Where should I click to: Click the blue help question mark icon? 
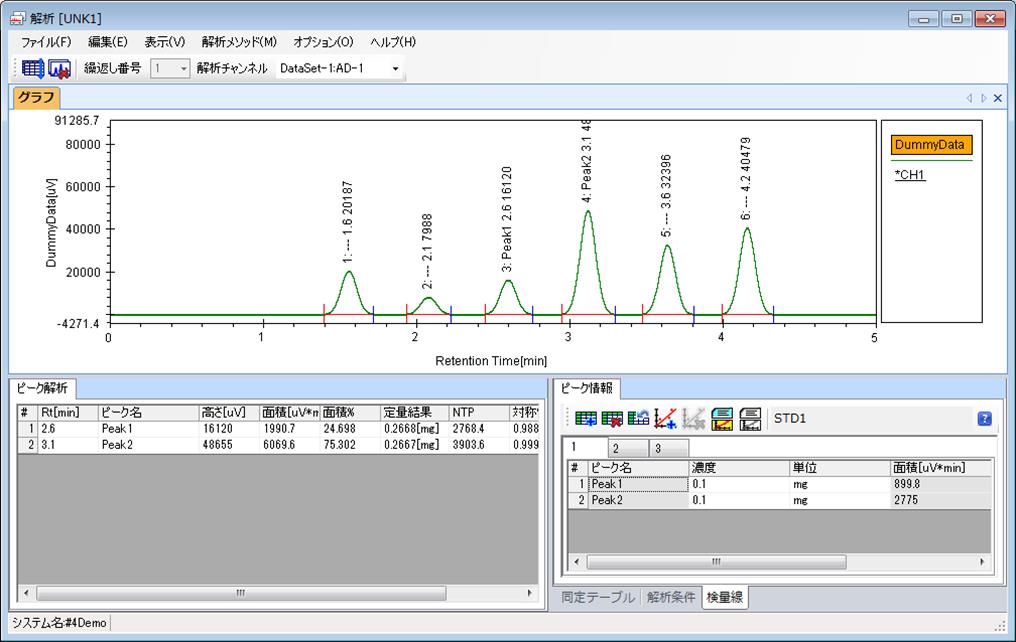[x=984, y=418]
